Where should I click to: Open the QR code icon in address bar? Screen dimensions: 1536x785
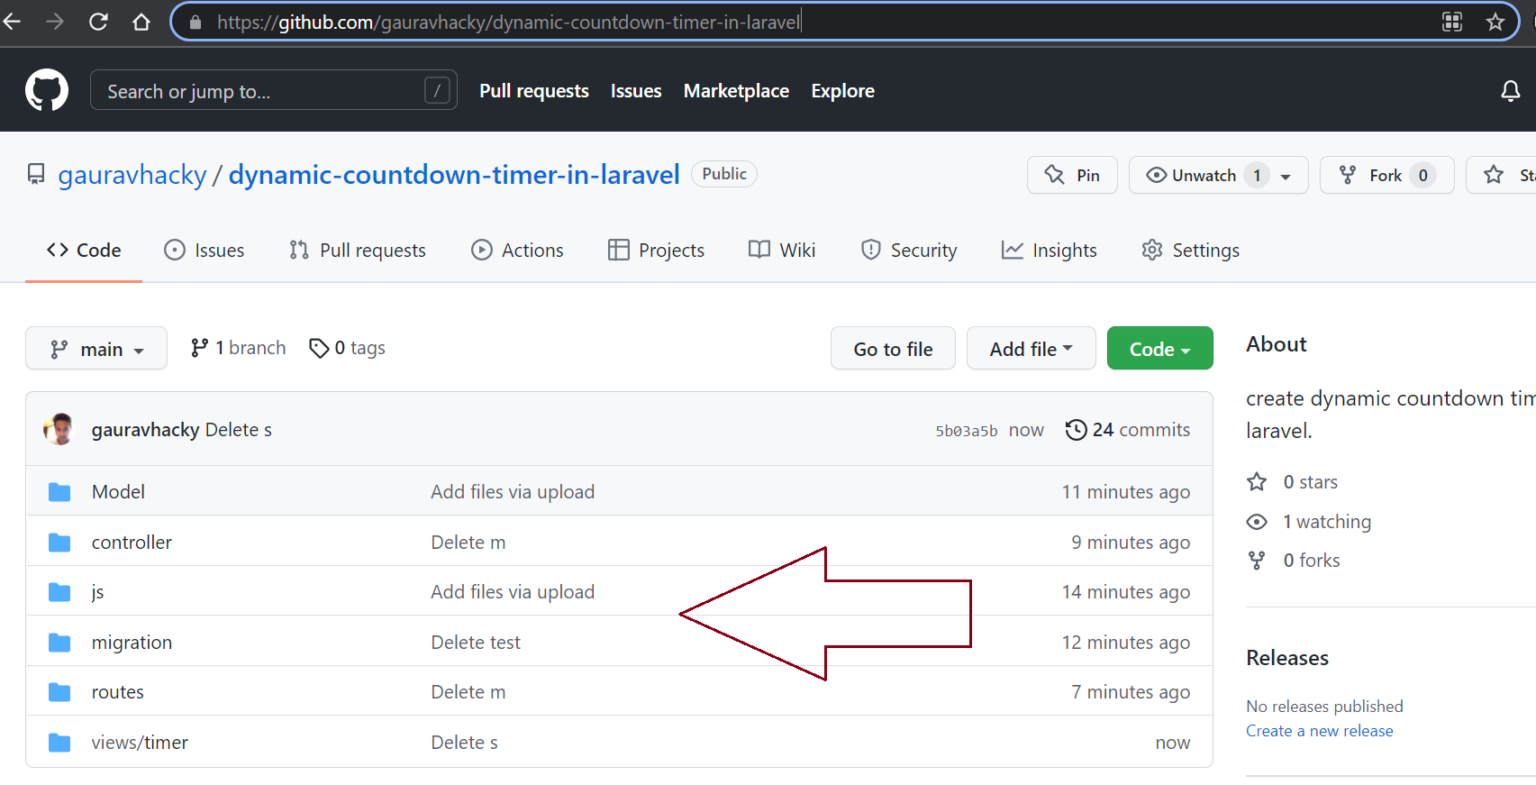click(x=1452, y=21)
